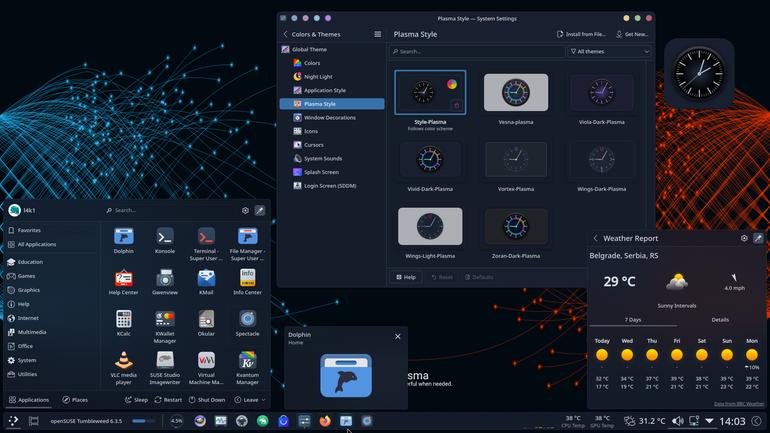770x433 pixels.
Task: Pin the application launcher open
Action: 260,210
